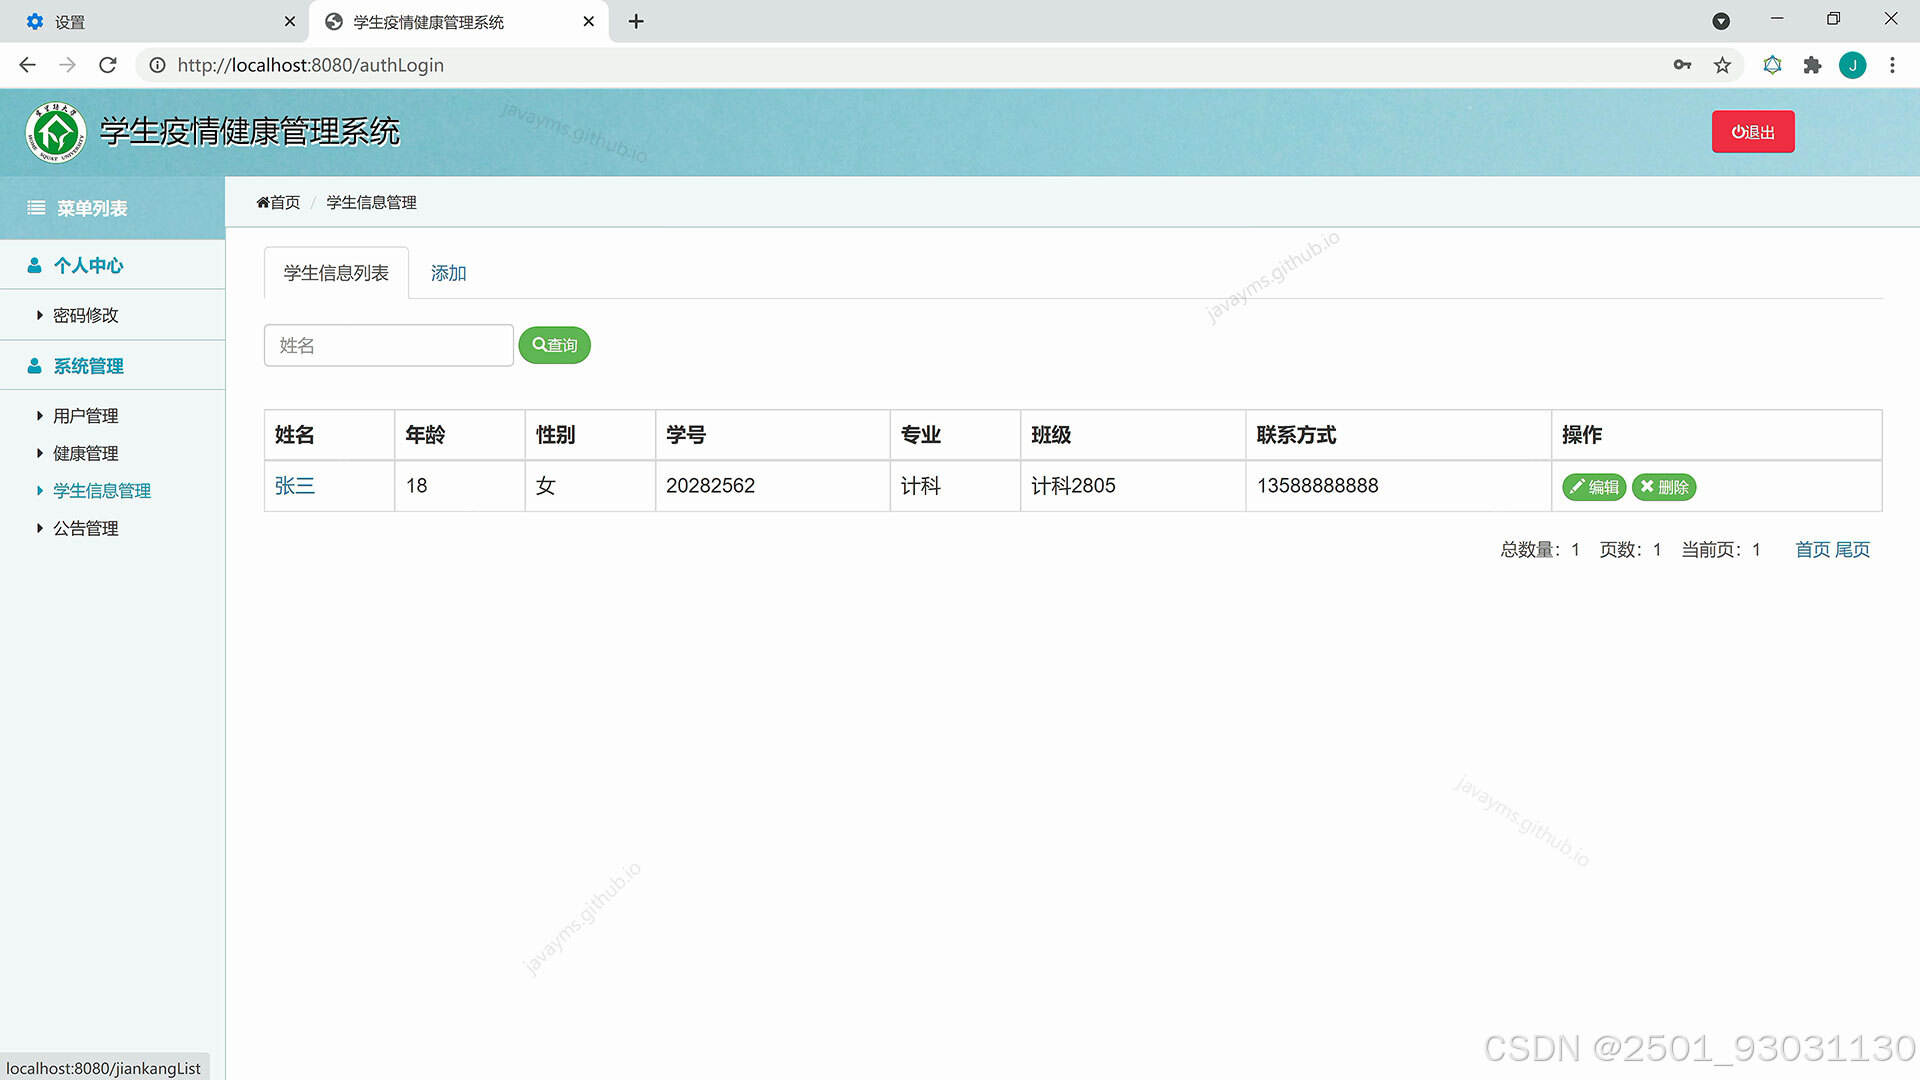1920x1080 pixels.
Task: Click the tab search dropdown circle icon
Action: click(1721, 21)
